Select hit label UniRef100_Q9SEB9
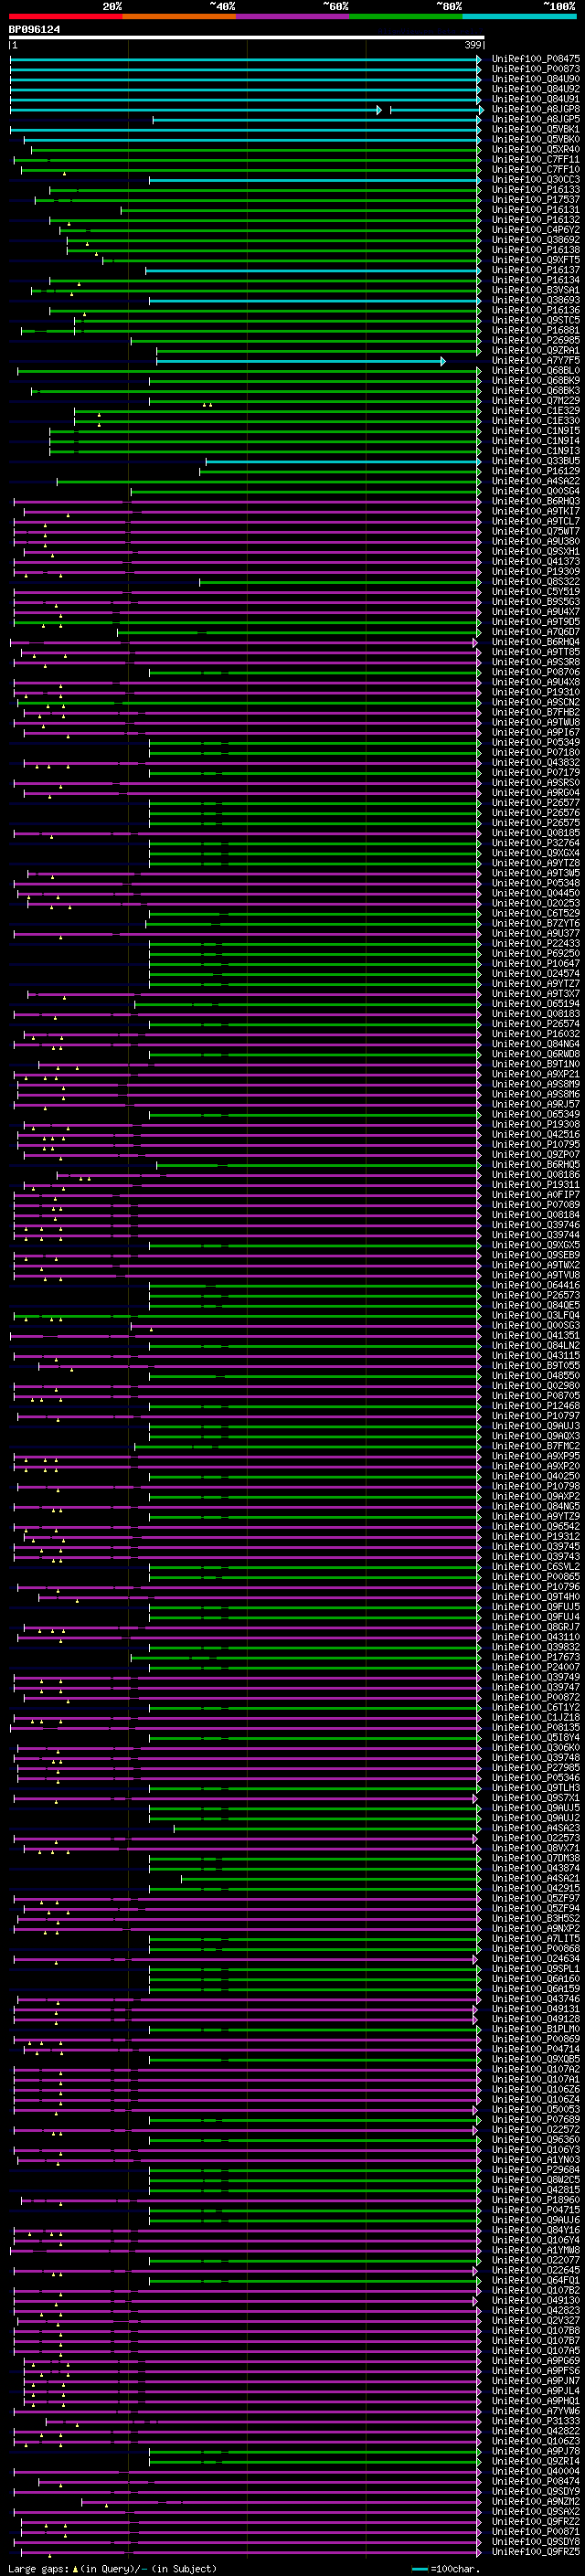This screenshot has height=2576, width=585. (535, 1255)
